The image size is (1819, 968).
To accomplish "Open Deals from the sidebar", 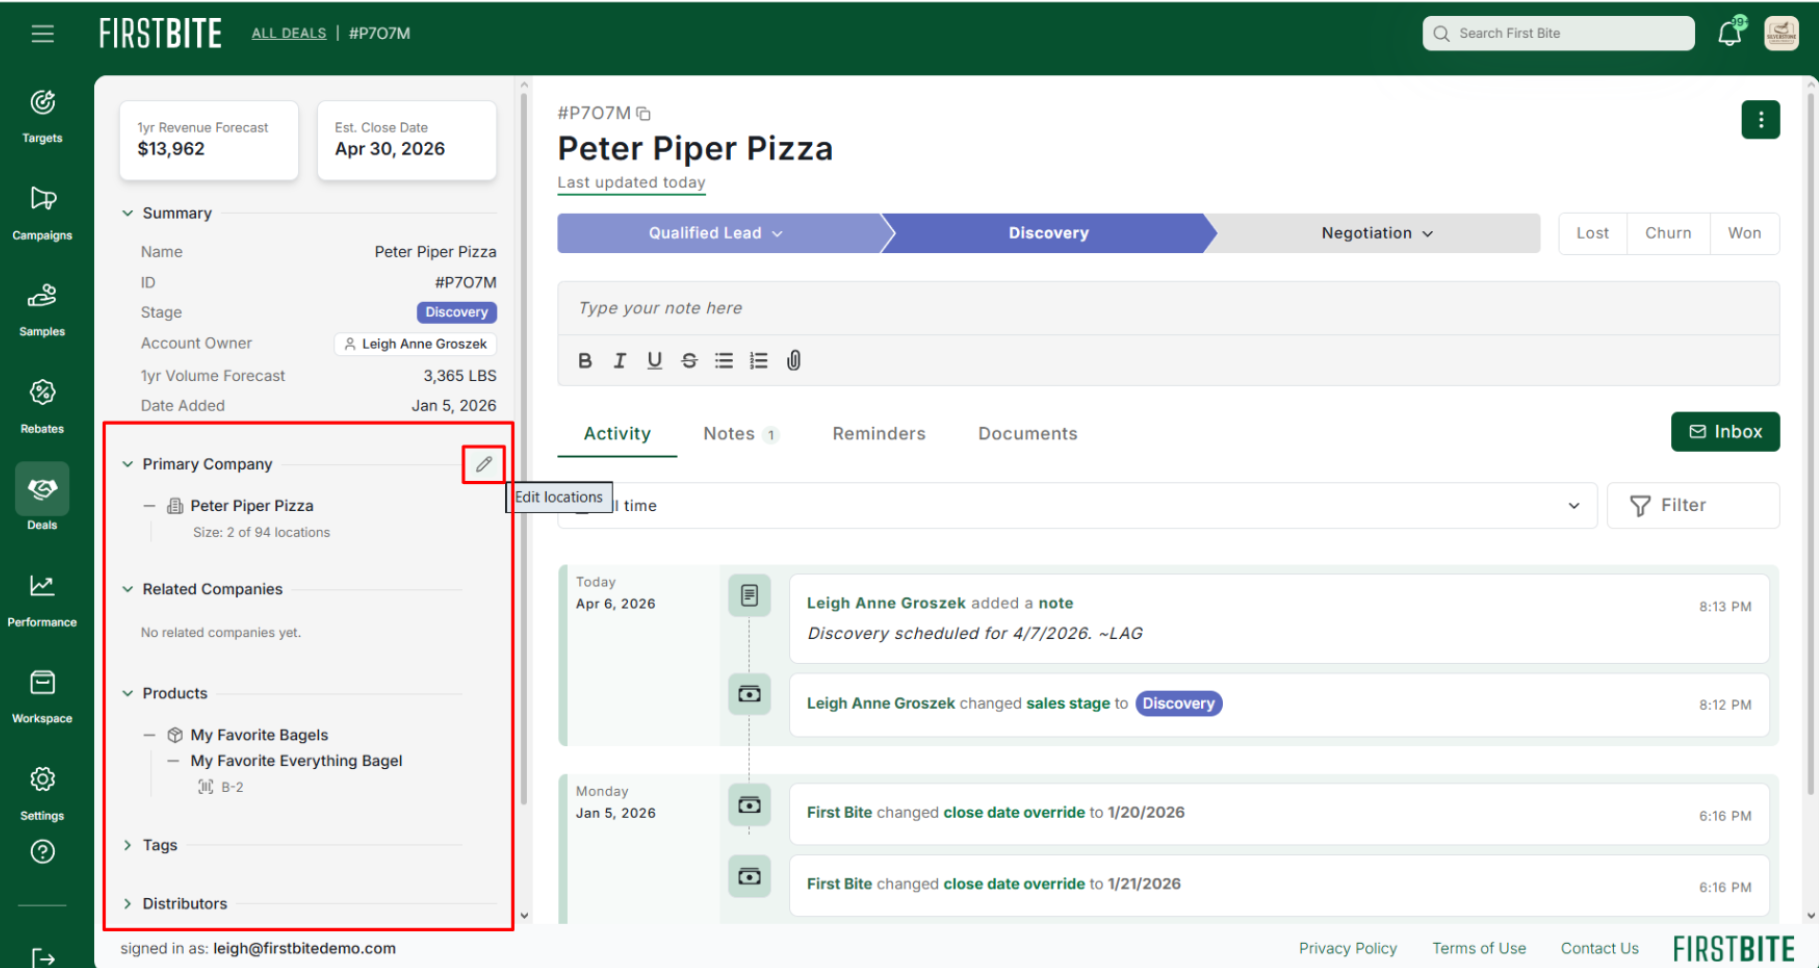I will tap(42, 498).
